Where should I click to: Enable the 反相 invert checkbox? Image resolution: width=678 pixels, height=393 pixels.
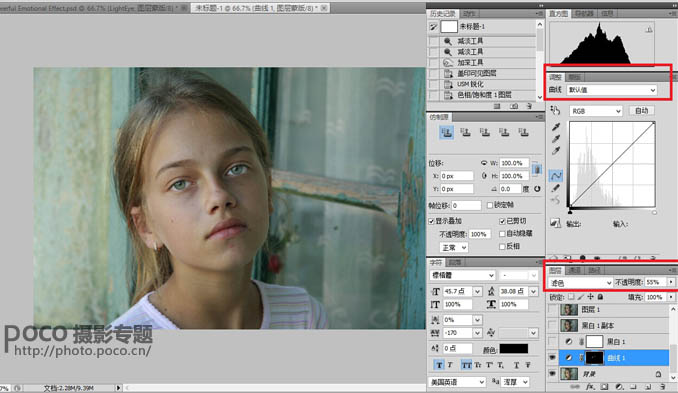coord(502,246)
